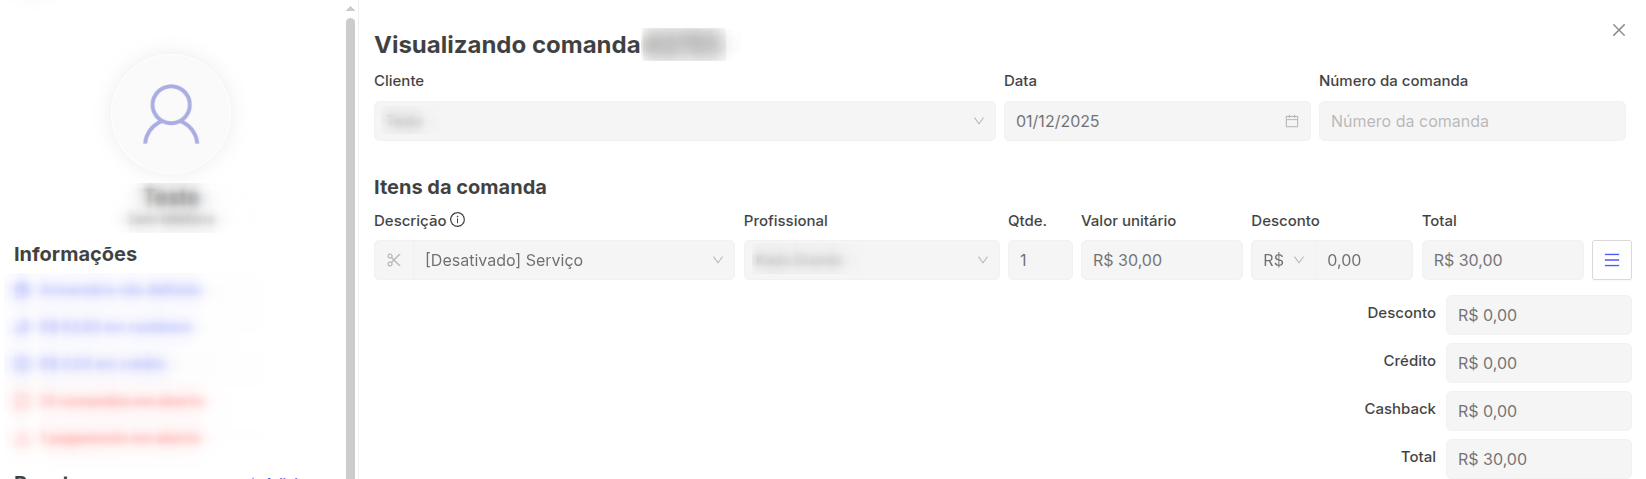Click the summary Desconto value field
Image resolution: width=1646 pixels, height=479 pixels.
tap(1537, 315)
